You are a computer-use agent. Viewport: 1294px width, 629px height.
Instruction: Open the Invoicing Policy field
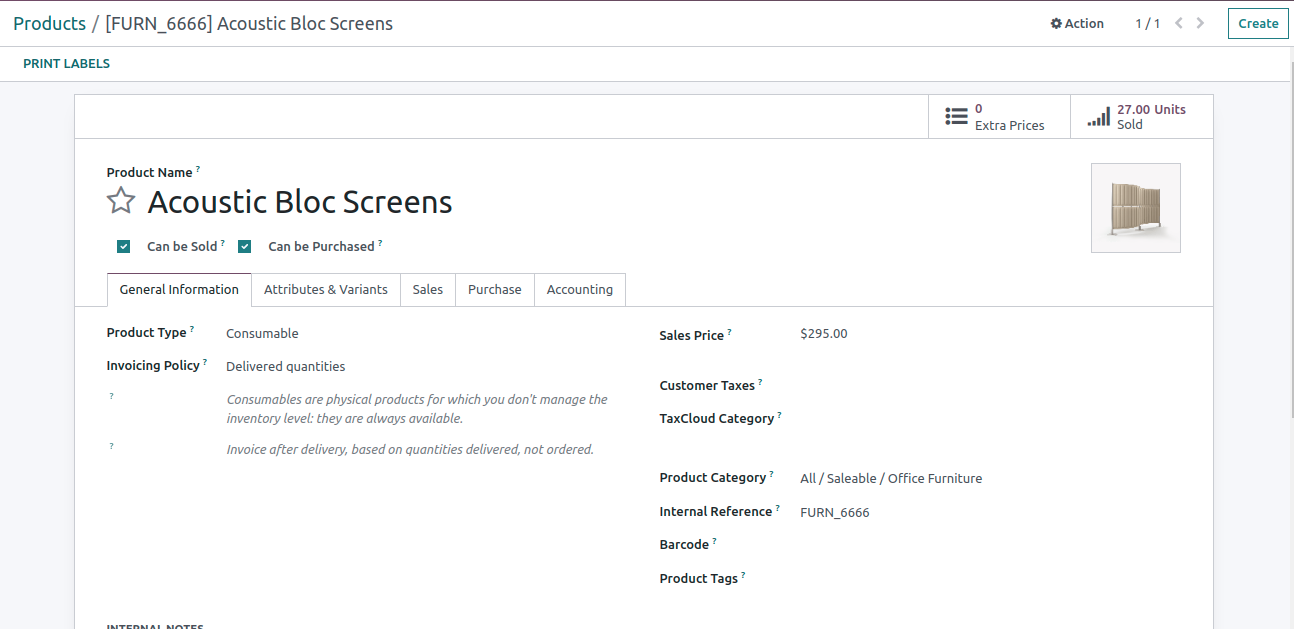click(285, 367)
